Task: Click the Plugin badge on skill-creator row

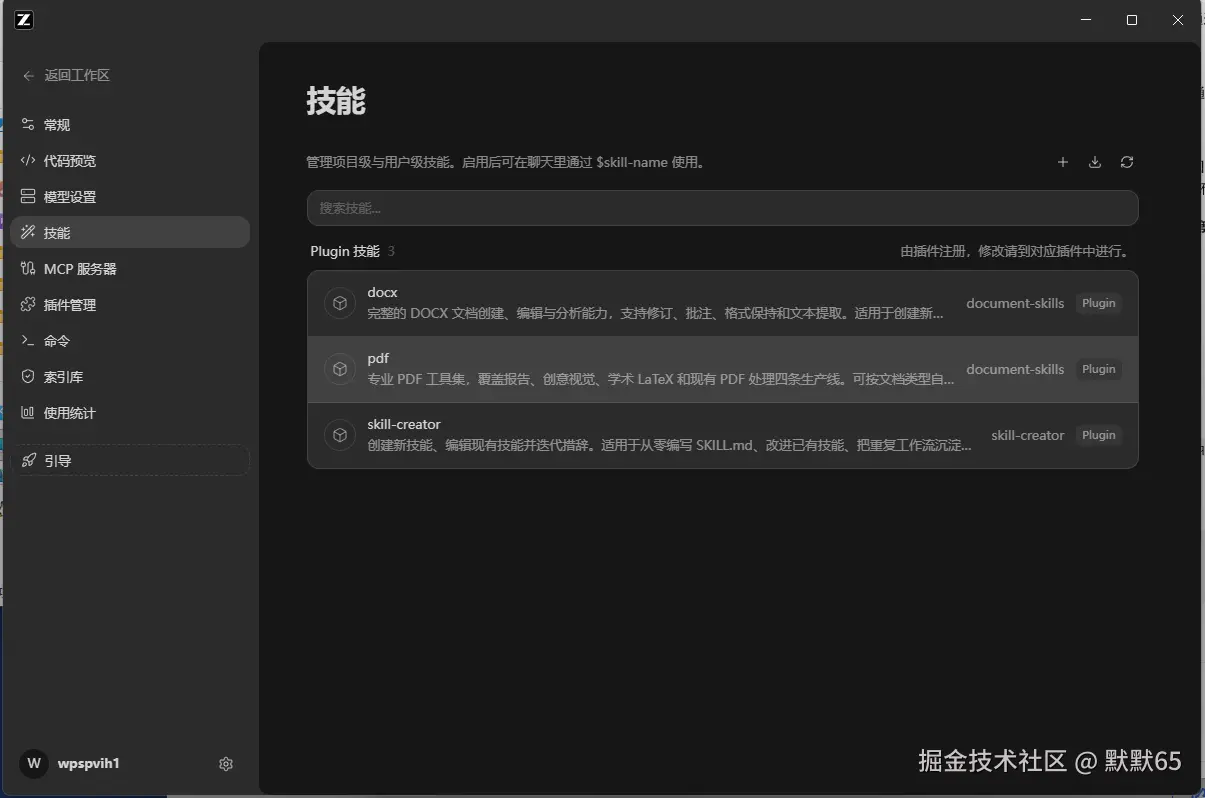Action: point(1098,435)
